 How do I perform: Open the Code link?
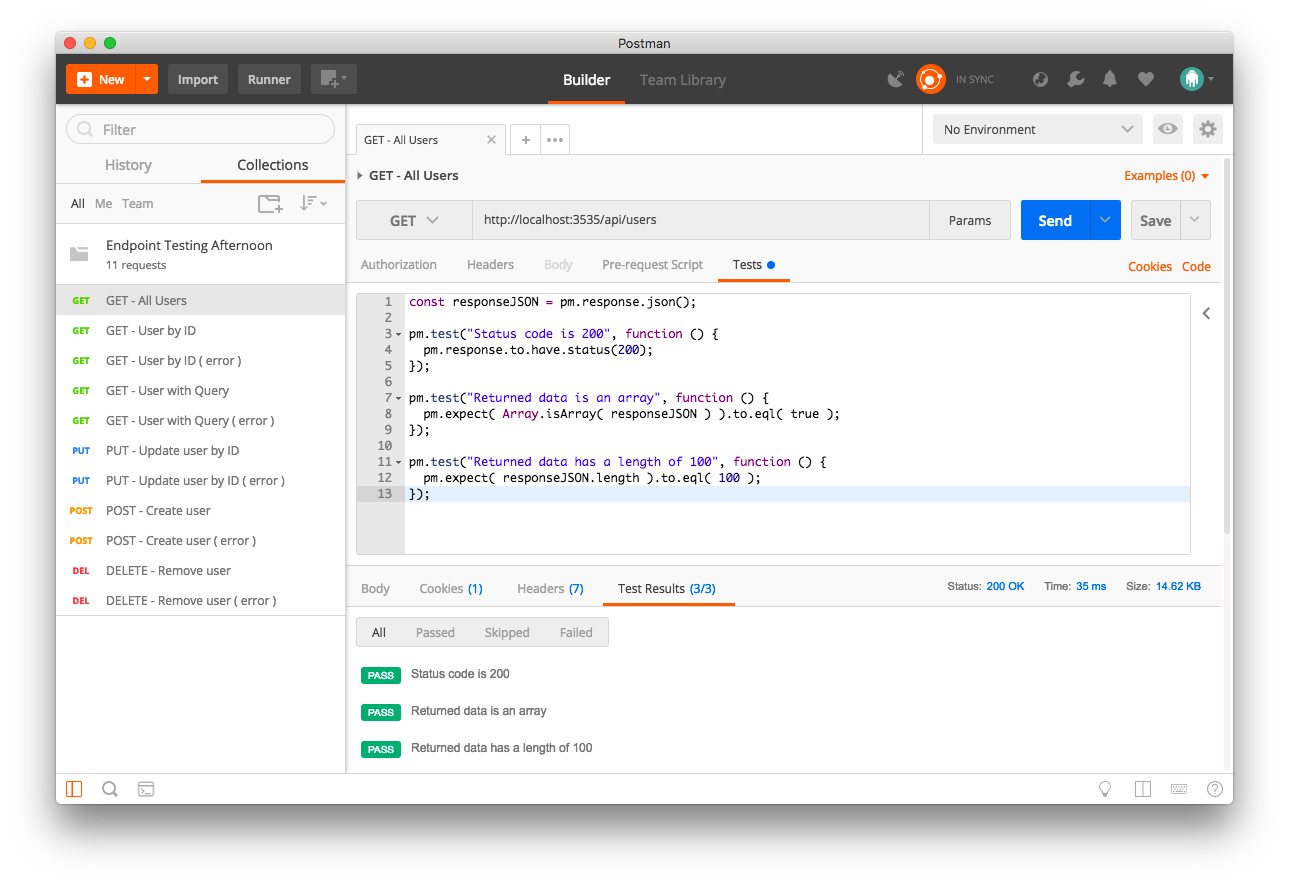(1196, 266)
